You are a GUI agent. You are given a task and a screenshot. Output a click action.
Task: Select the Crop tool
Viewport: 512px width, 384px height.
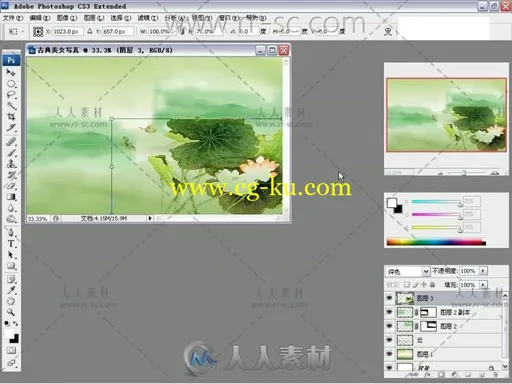pyautogui.click(x=11, y=117)
